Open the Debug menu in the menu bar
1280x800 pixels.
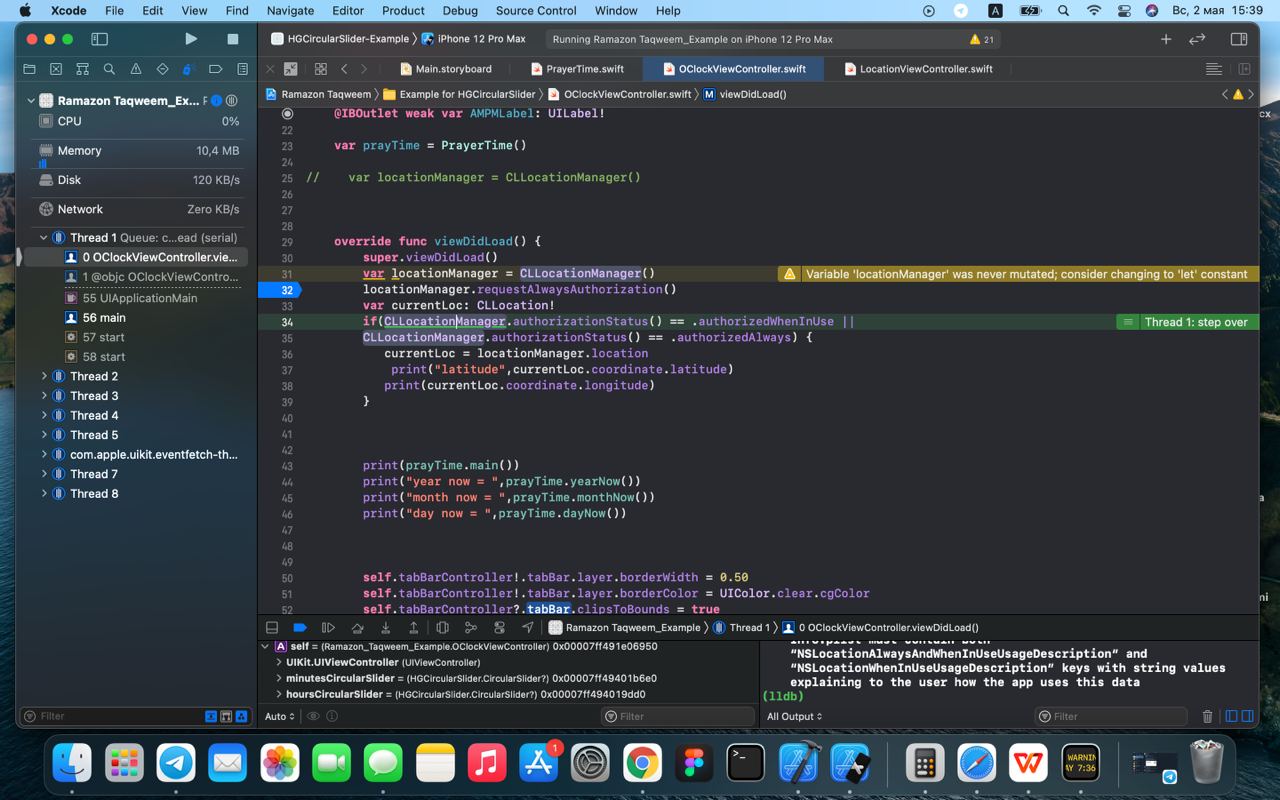click(460, 11)
